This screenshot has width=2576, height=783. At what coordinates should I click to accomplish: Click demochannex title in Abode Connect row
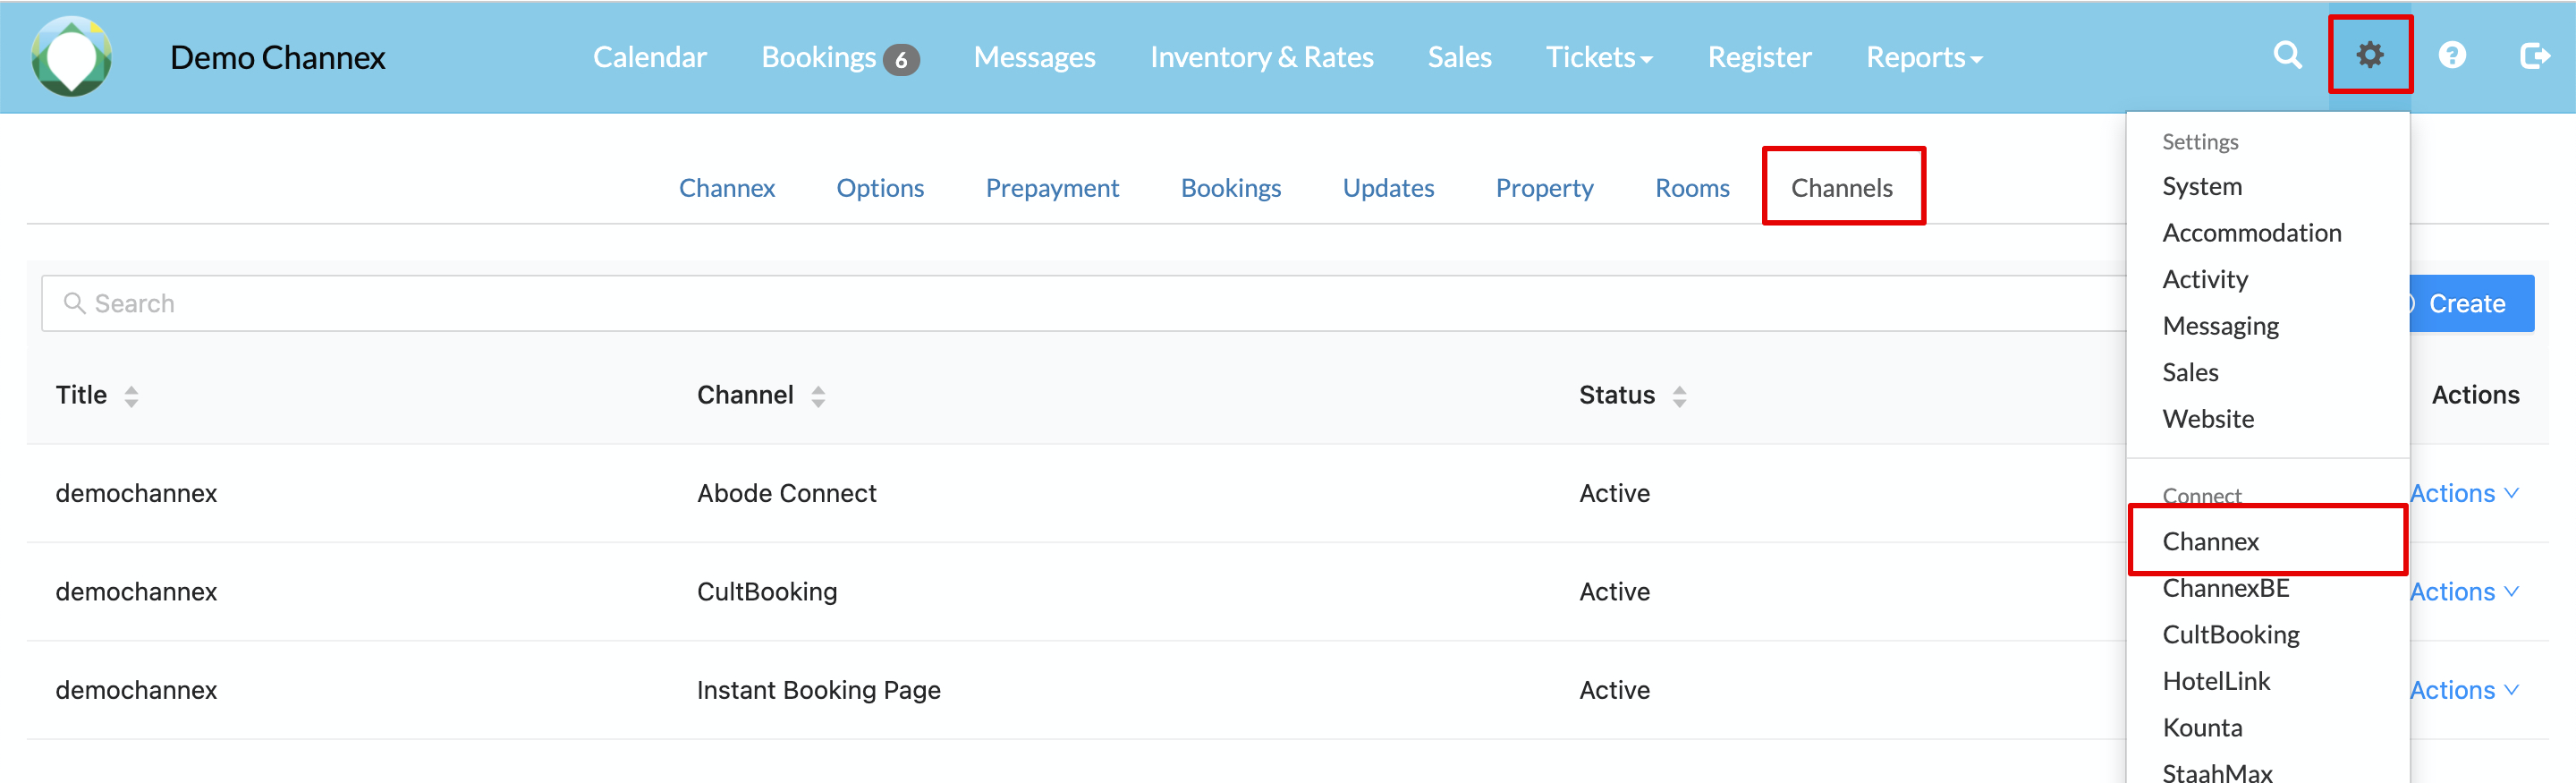click(136, 493)
